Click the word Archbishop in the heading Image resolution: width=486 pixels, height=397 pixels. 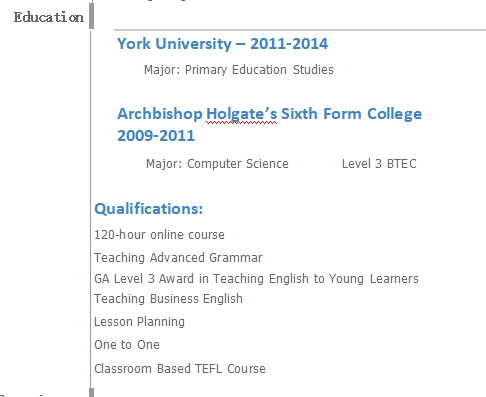[x=160, y=114]
